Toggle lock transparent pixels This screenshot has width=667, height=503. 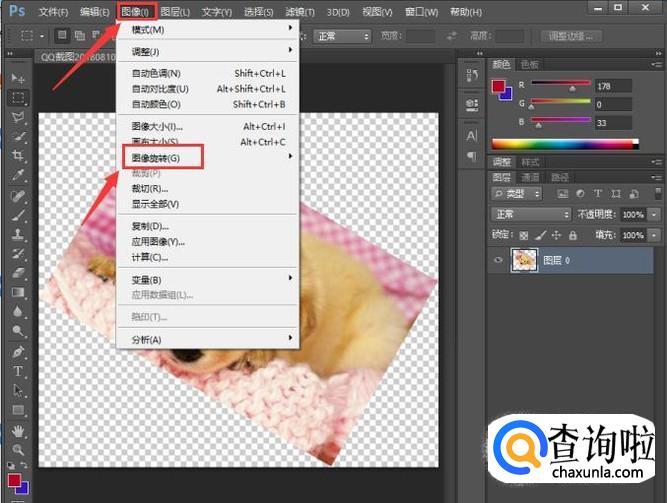[524, 235]
